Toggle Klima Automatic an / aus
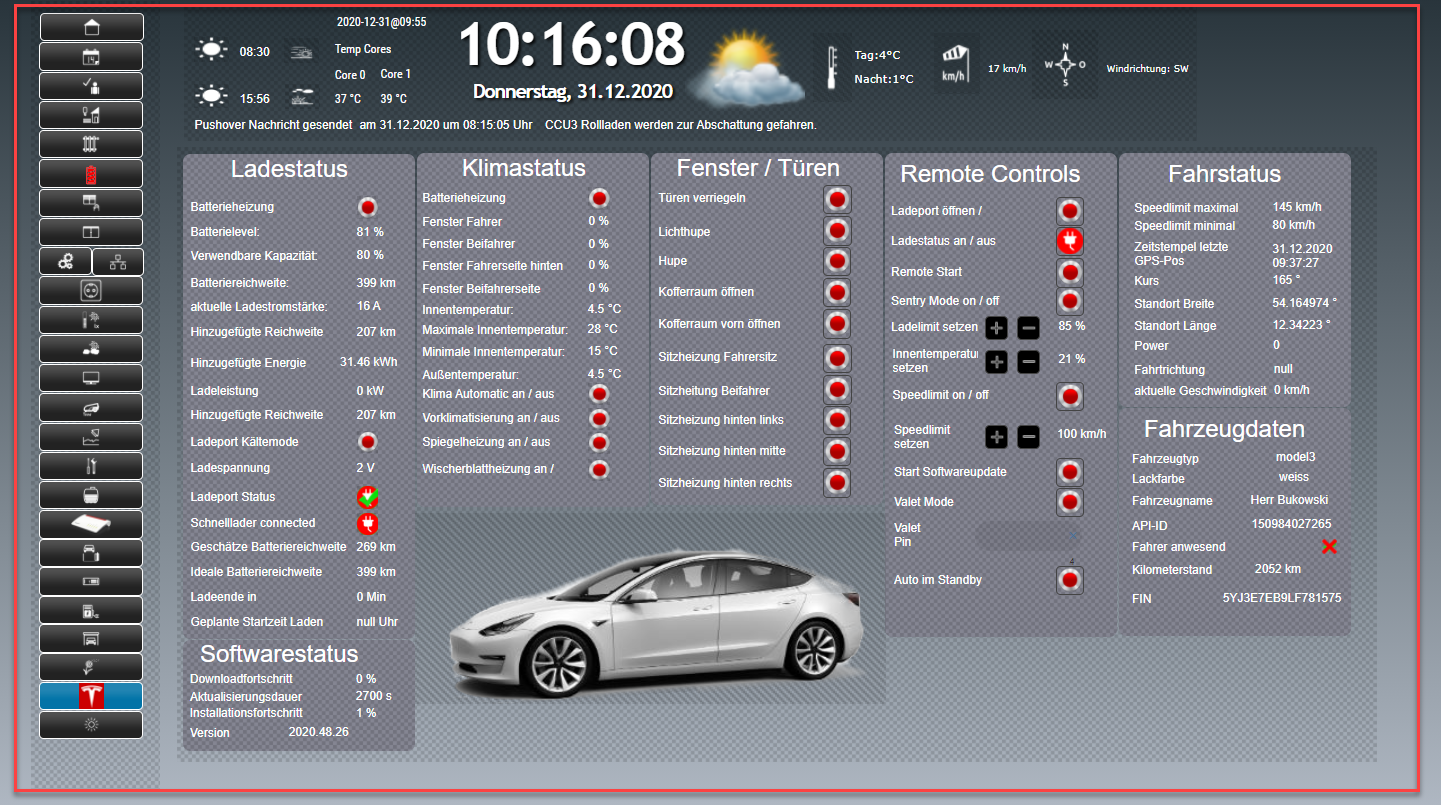 click(599, 394)
